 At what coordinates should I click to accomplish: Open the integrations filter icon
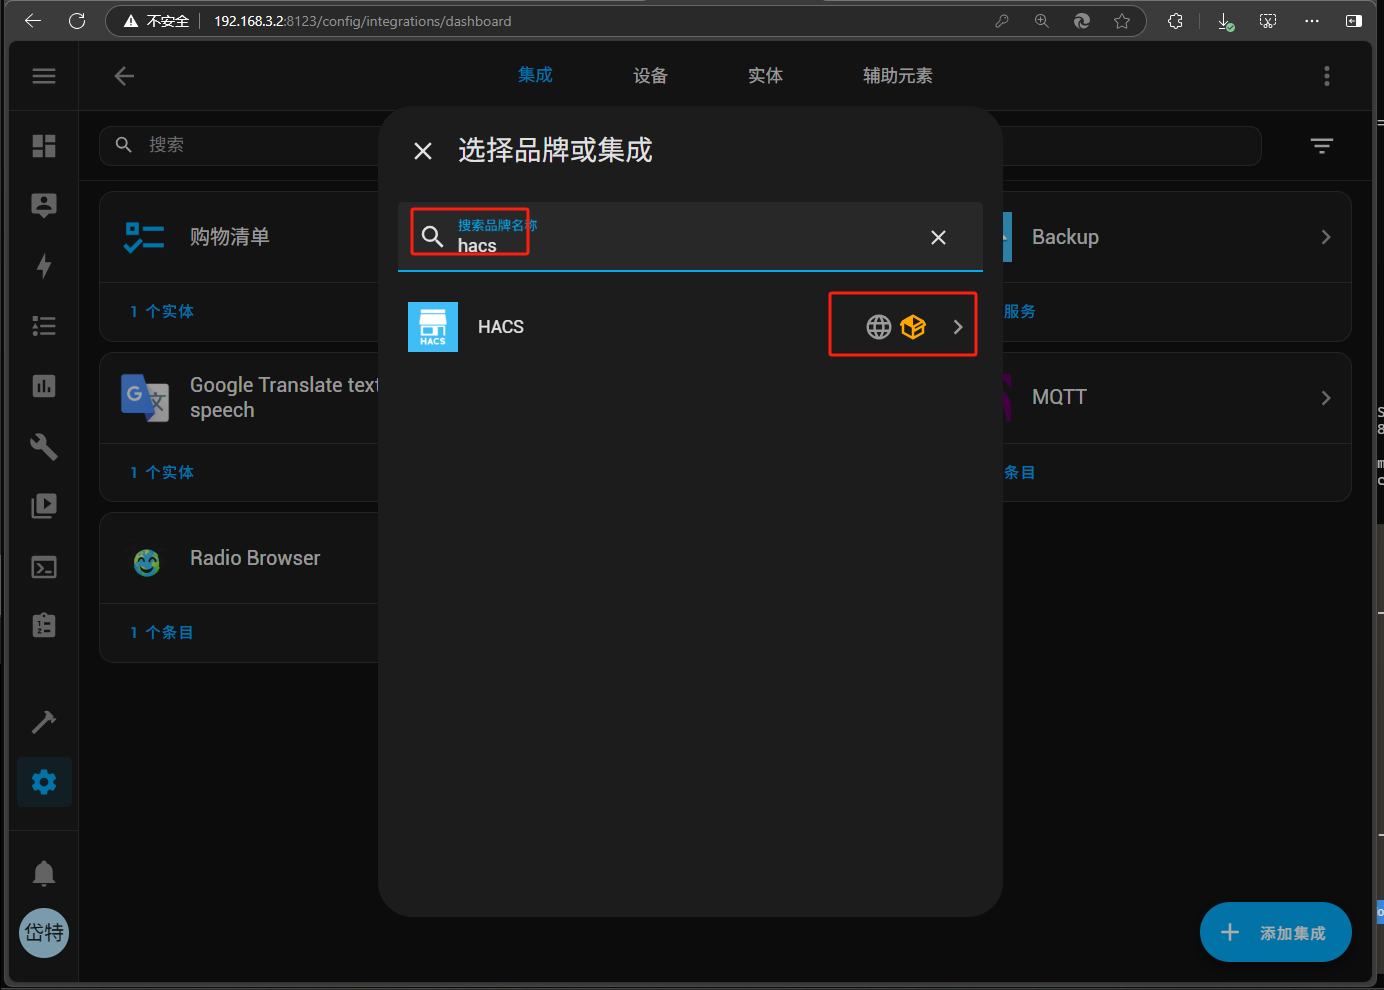pos(1321,146)
